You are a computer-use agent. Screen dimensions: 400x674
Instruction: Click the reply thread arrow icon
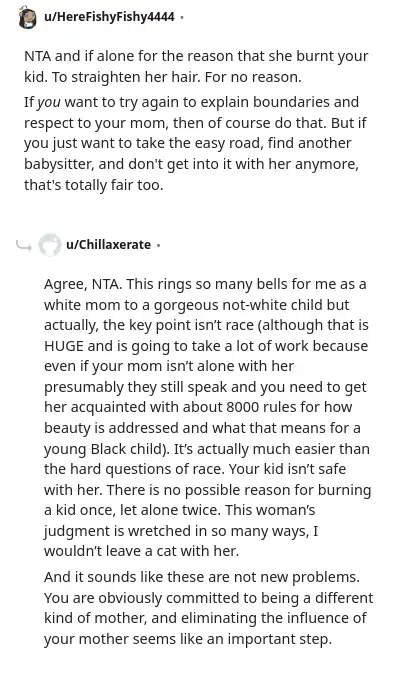pyautogui.click(x=23, y=246)
